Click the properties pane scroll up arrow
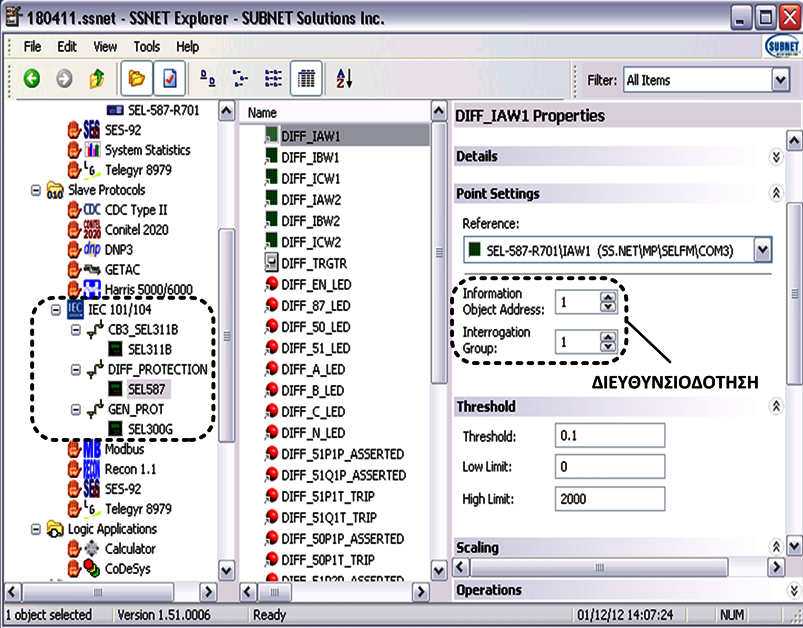803x628 pixels. coord(794,140)
